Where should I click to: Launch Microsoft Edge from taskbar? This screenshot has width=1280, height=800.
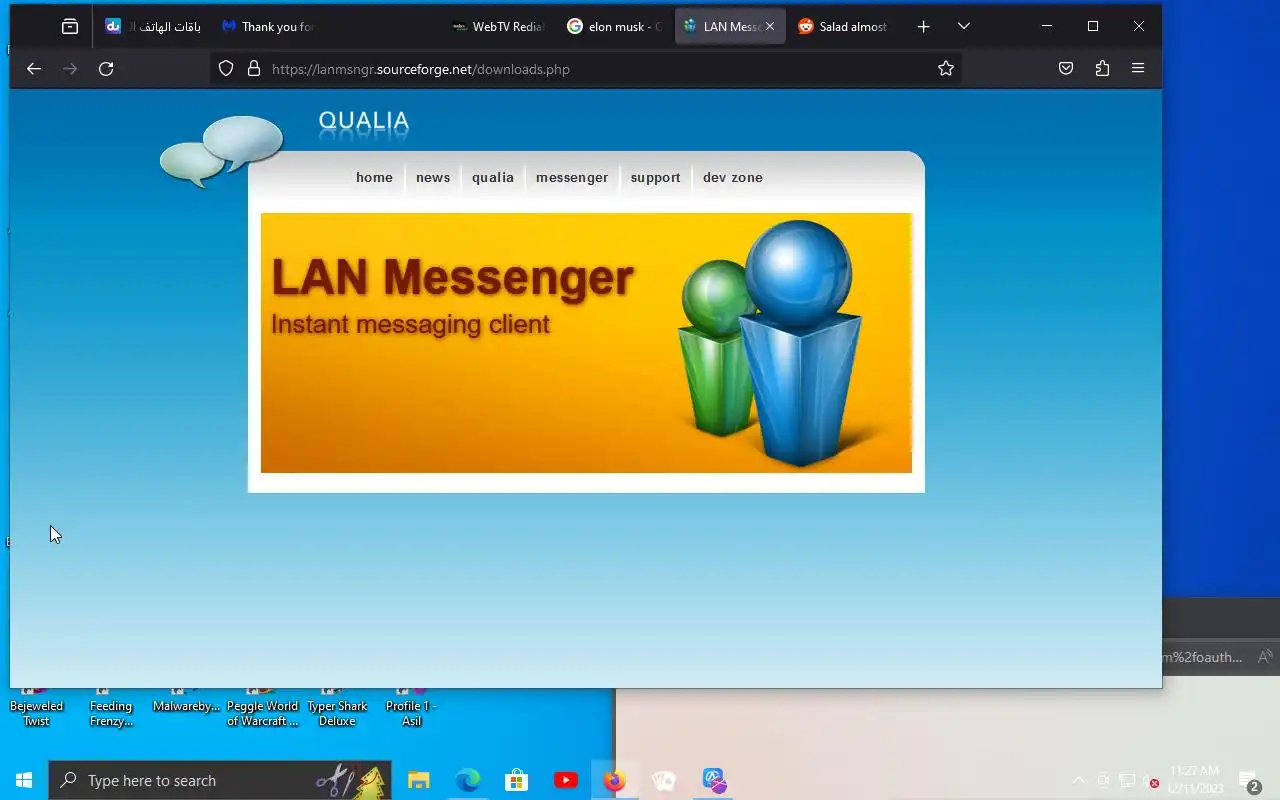(467, 780)
